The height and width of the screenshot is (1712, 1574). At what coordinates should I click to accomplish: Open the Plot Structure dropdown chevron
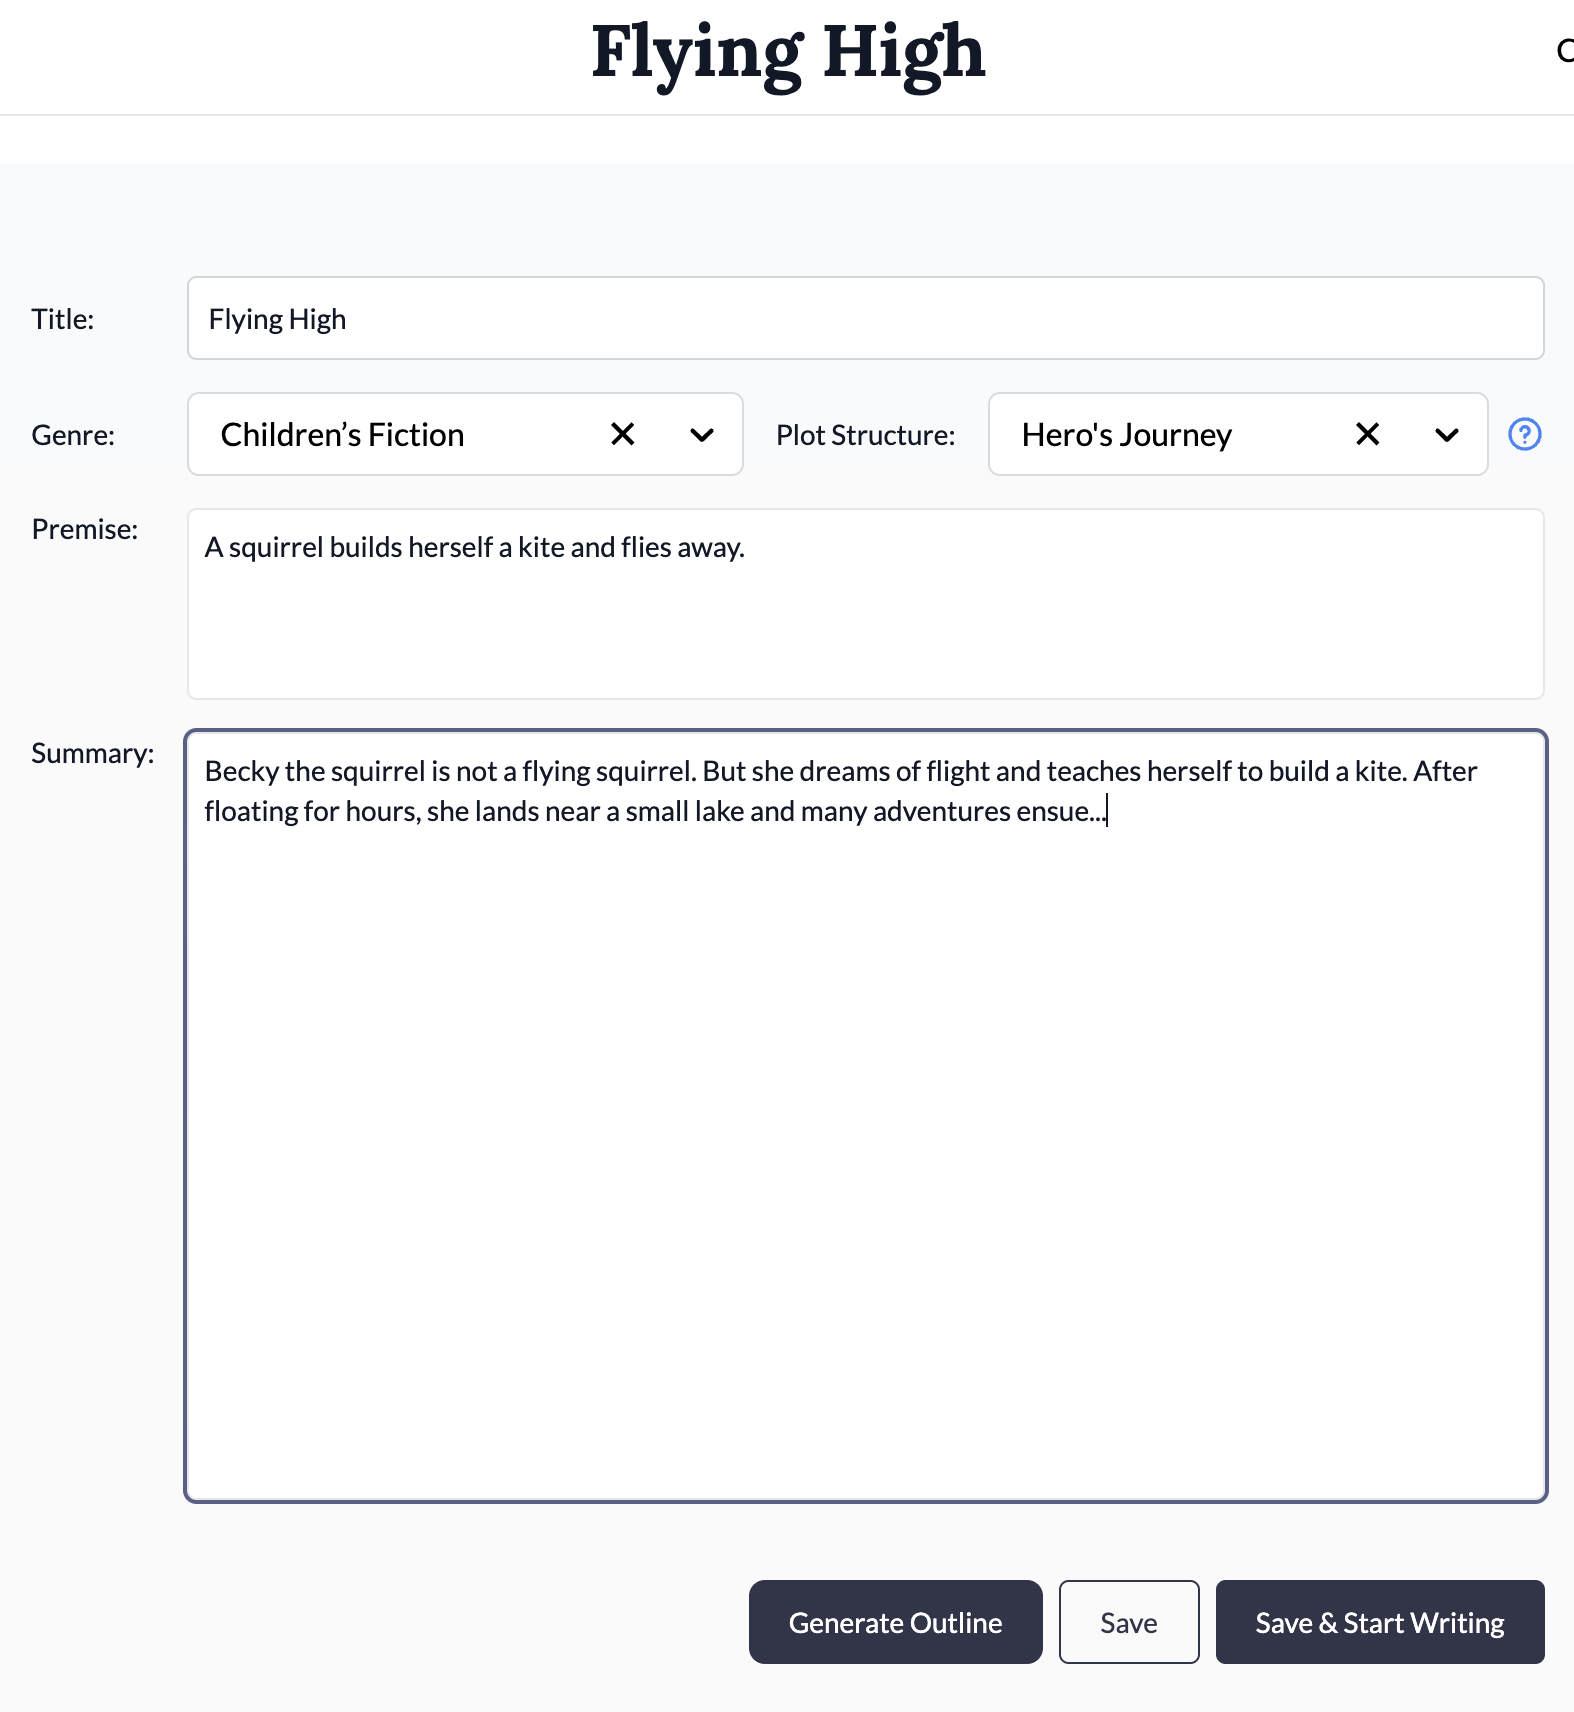[1446, 434]
